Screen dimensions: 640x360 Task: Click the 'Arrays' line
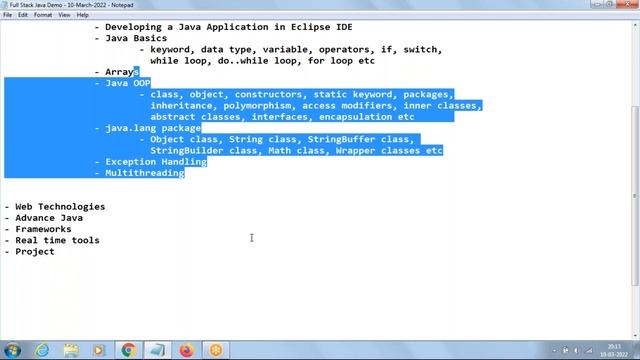tap(122, 72)
